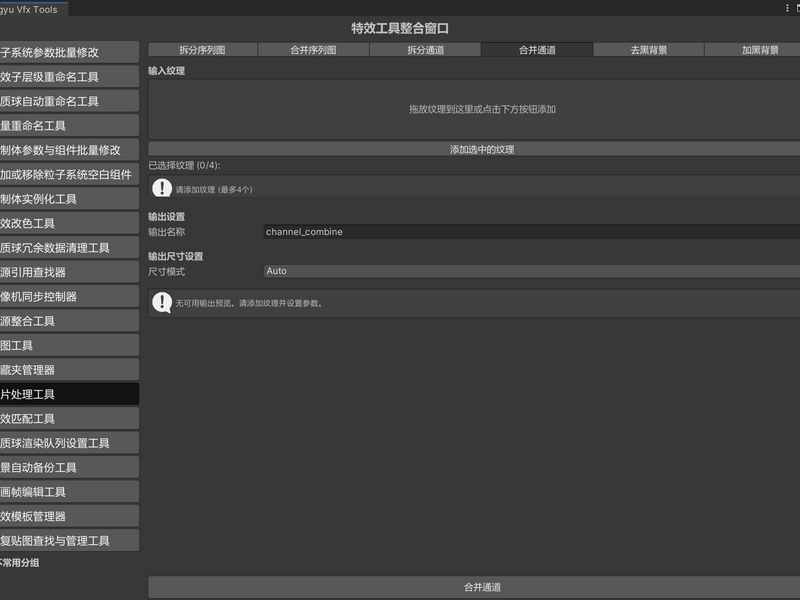The image size is (800, 600).
Task: Click the 无可用输出预览 help message
Action: click(248, 303)
